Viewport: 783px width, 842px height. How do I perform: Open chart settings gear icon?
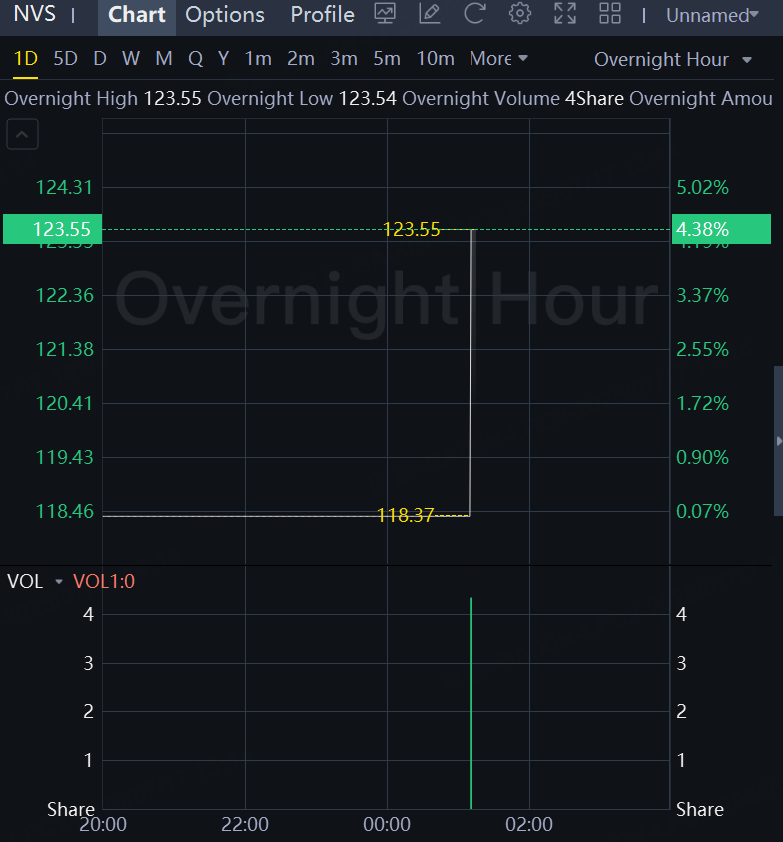519,14
